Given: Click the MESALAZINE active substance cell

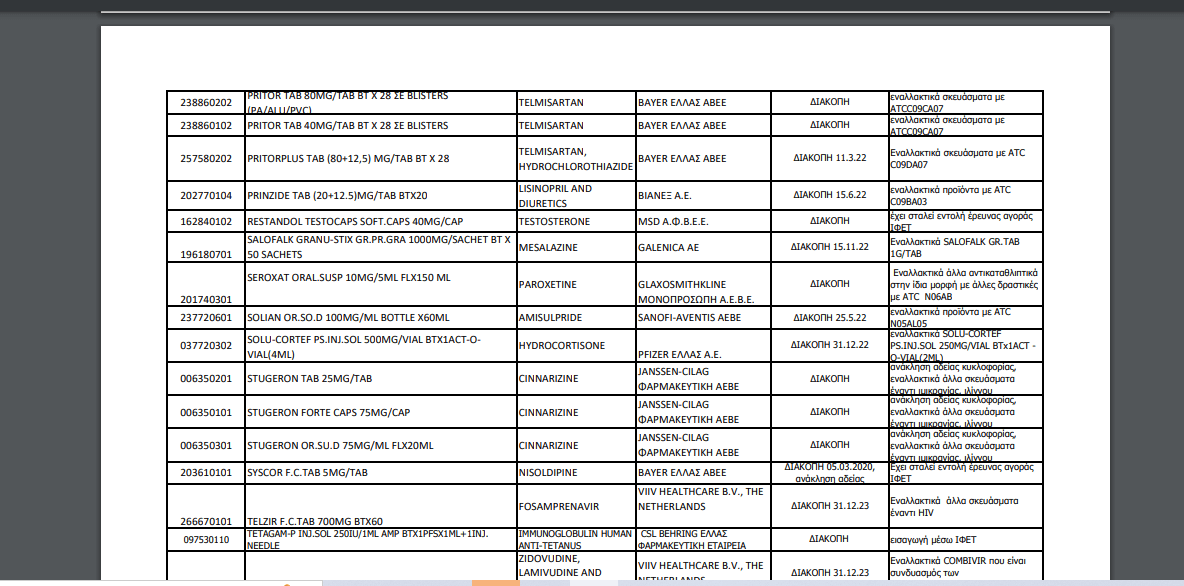Looking at the screenshot, I should [547, 247].
